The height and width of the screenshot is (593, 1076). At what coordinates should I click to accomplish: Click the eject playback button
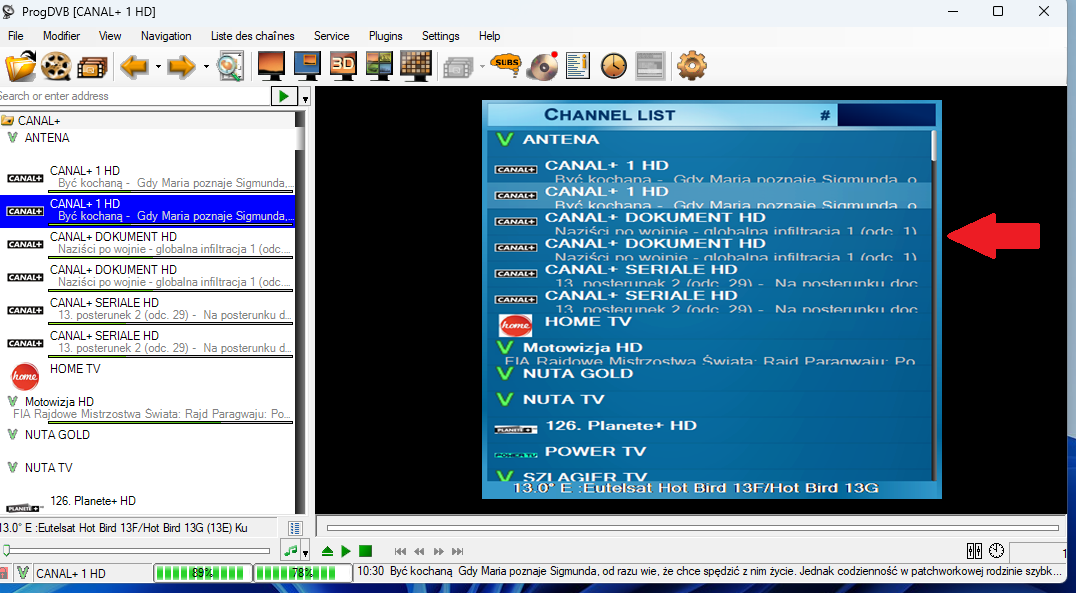click(x=327, y=551)
